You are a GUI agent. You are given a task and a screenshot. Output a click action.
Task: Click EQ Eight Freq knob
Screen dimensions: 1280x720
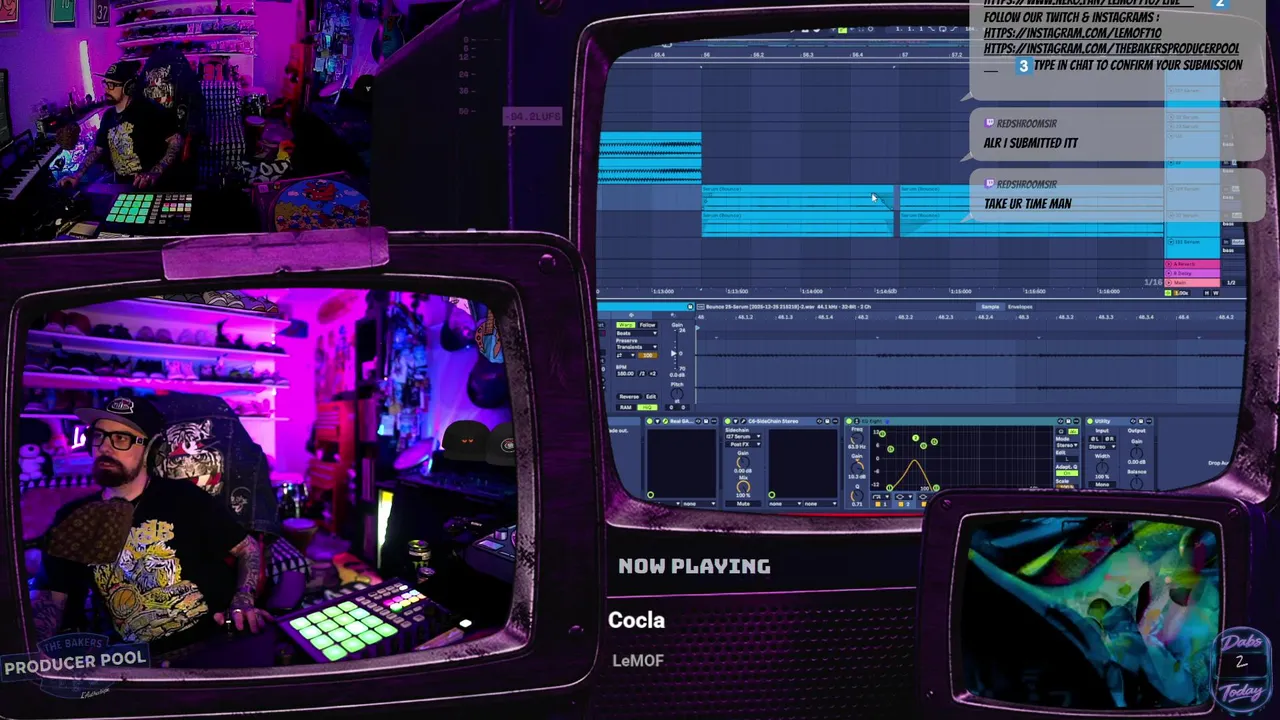[857, 439]
